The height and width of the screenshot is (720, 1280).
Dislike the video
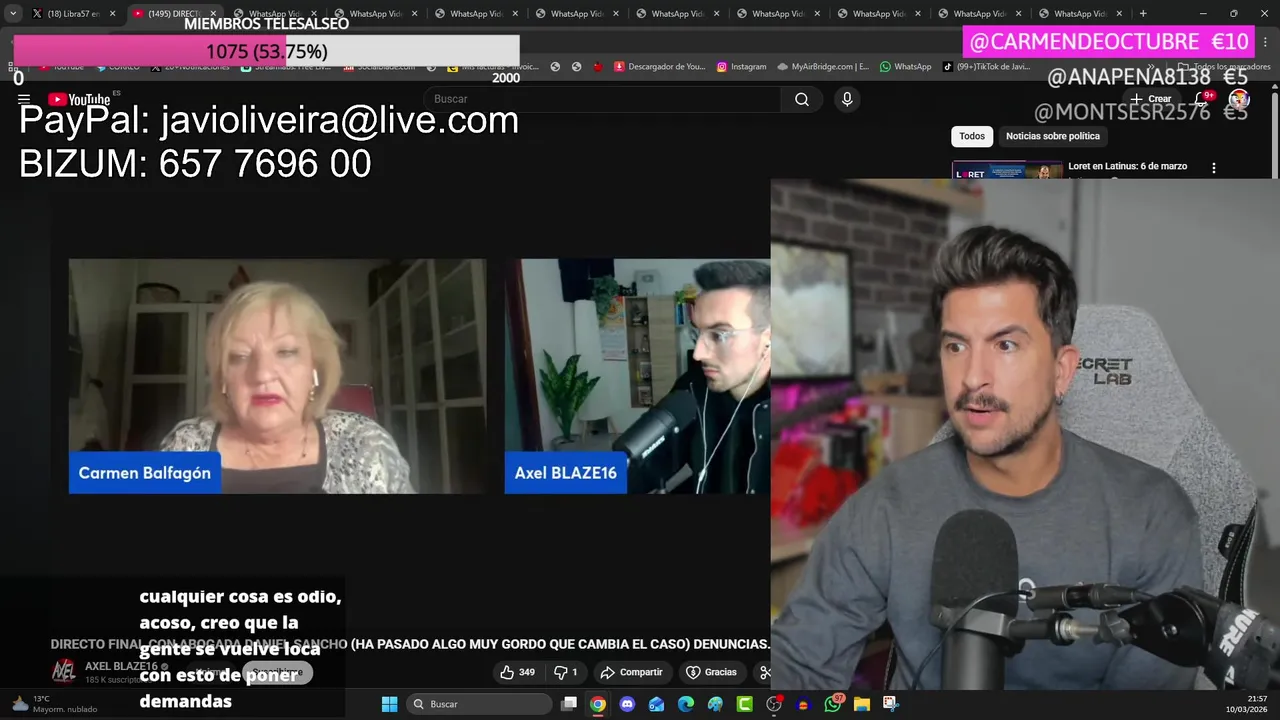566,672
